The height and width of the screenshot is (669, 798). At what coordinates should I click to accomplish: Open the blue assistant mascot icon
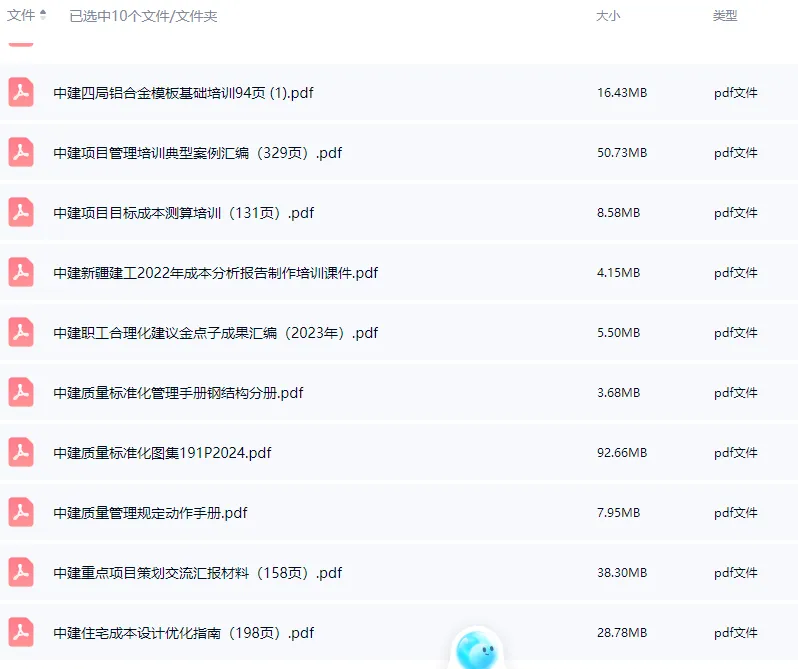(x=475, y=649)
